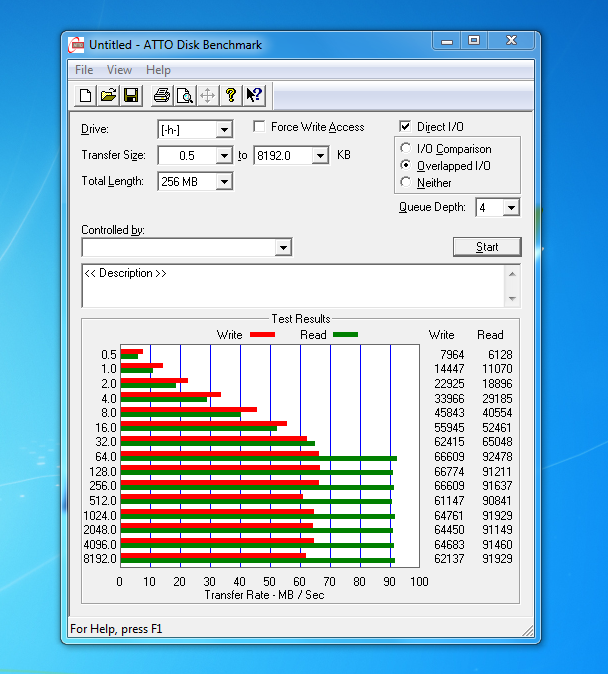The height and width of the screenshot is (674, 608).
Task: Click the yellow question mark About icon
Action: click(231, 96)
